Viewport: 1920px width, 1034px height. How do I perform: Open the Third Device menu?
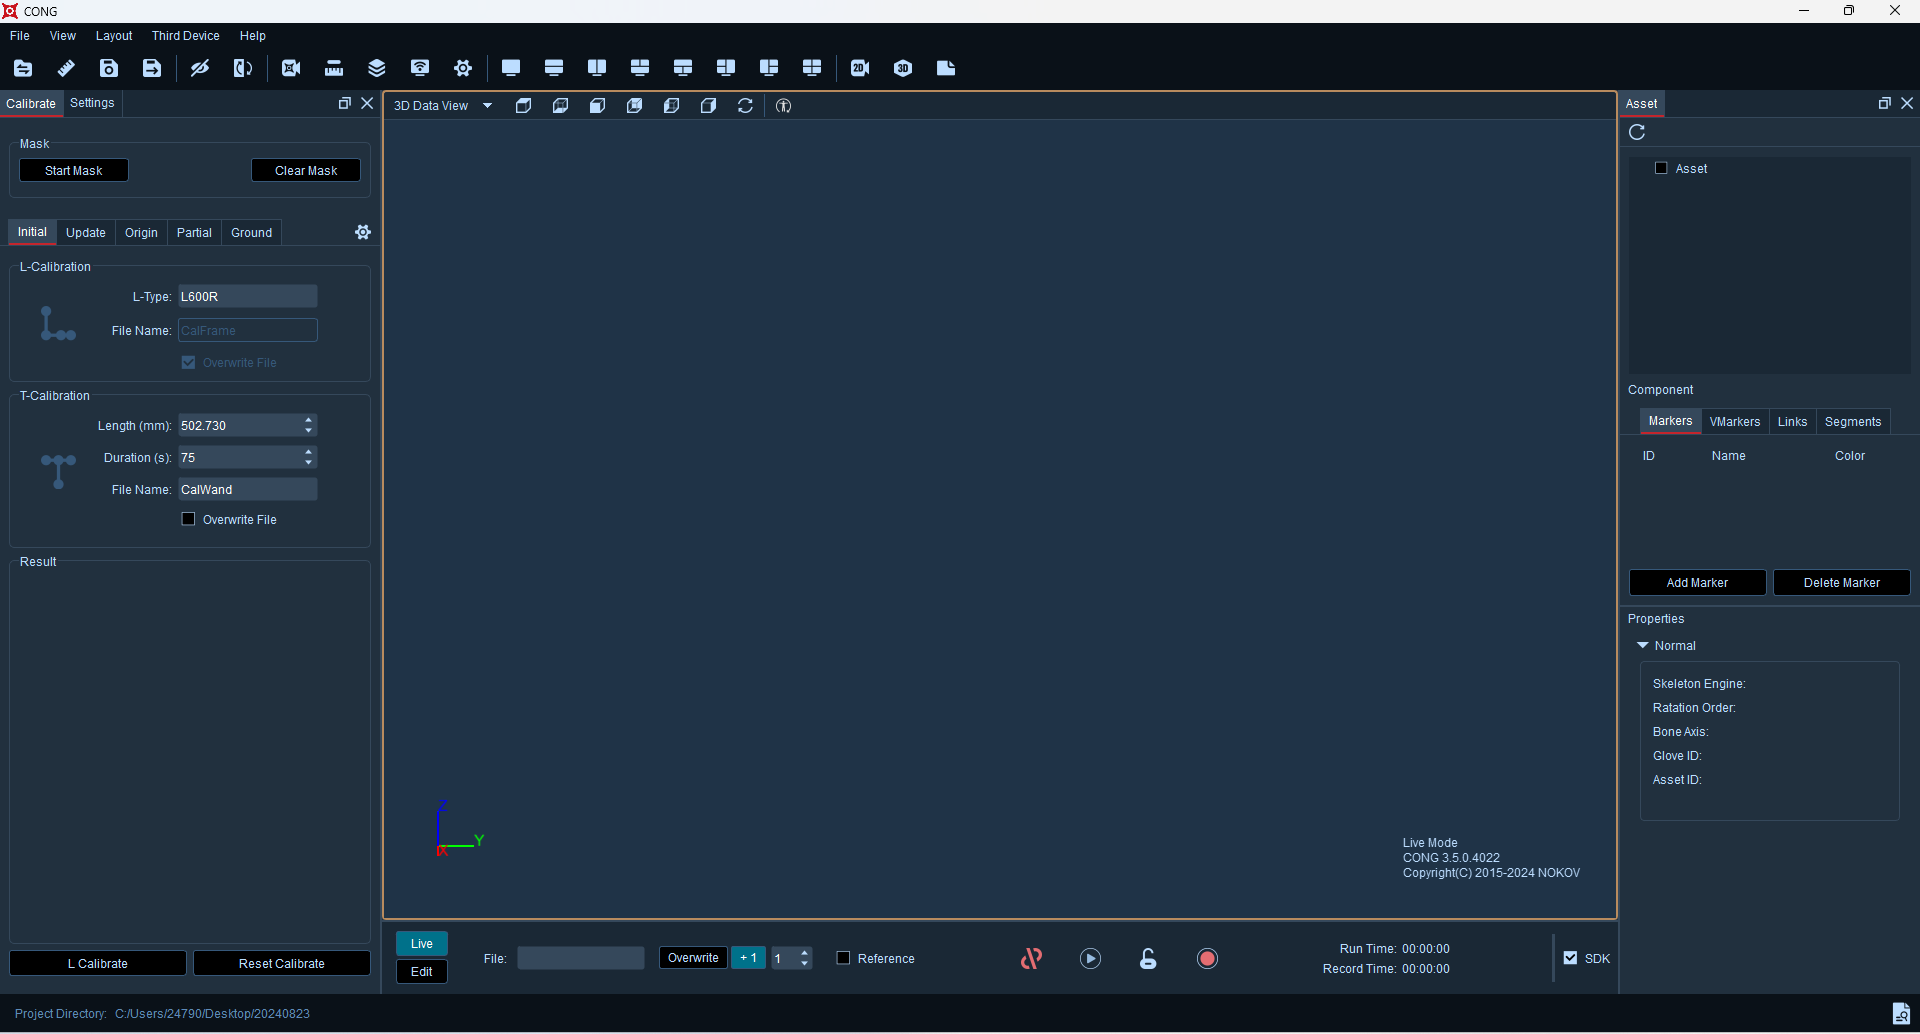click(185, 36)
